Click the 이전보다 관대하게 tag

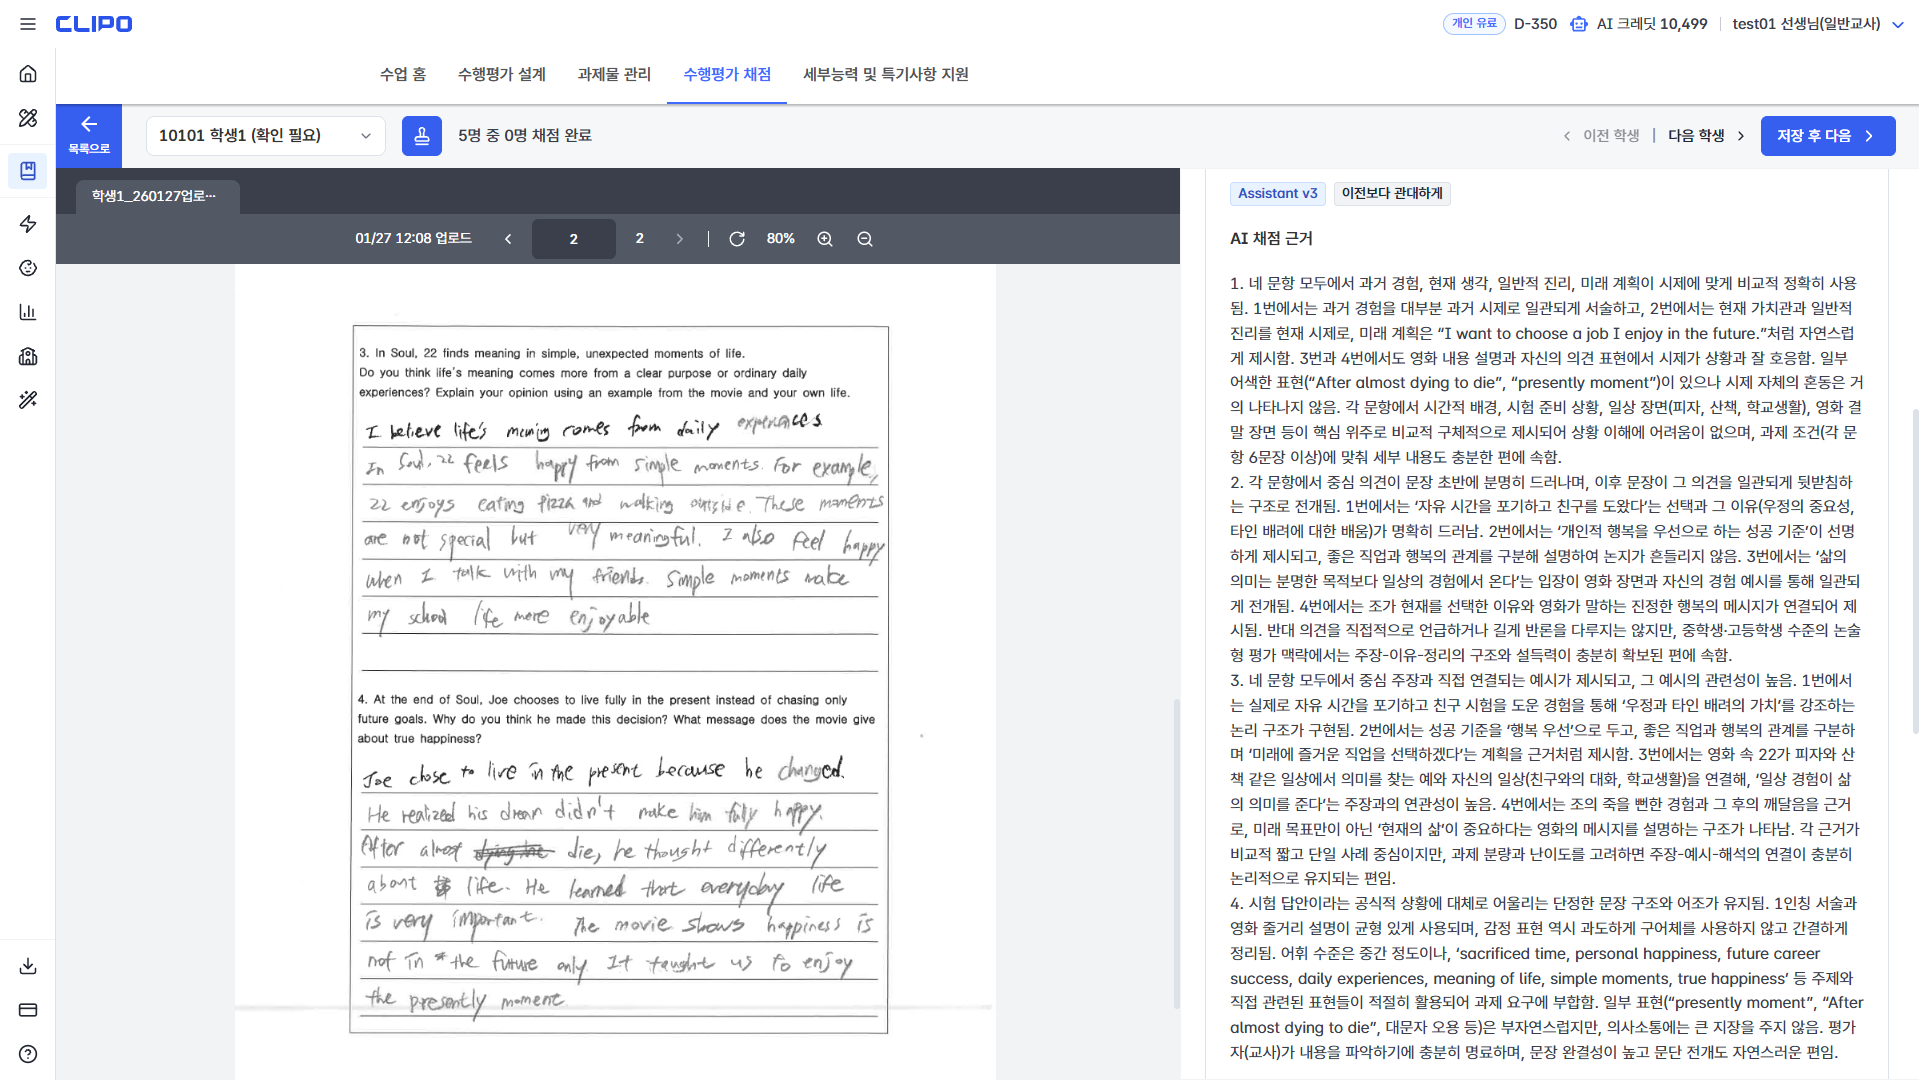(x=1392, y=194)
